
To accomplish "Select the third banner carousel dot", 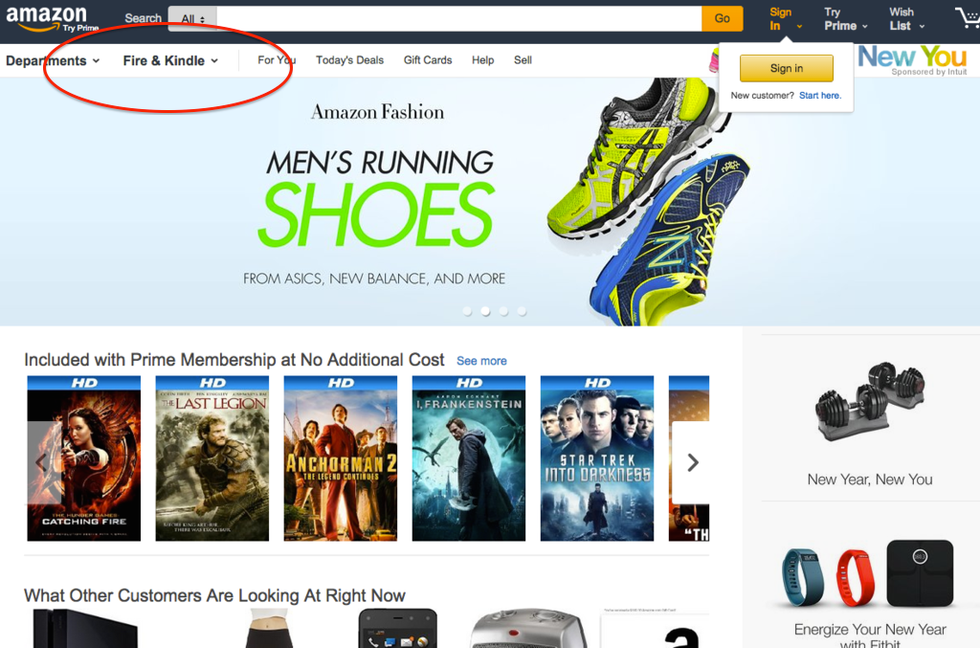I will (504, 311).
